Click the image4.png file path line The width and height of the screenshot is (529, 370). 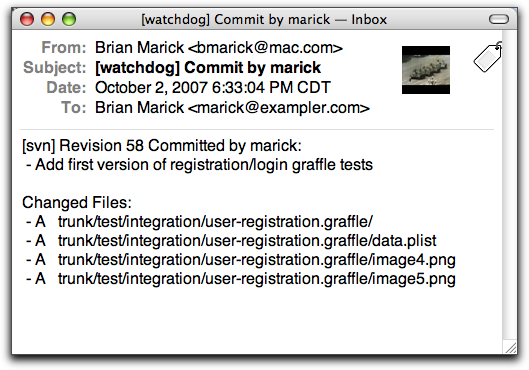[241, 260]
